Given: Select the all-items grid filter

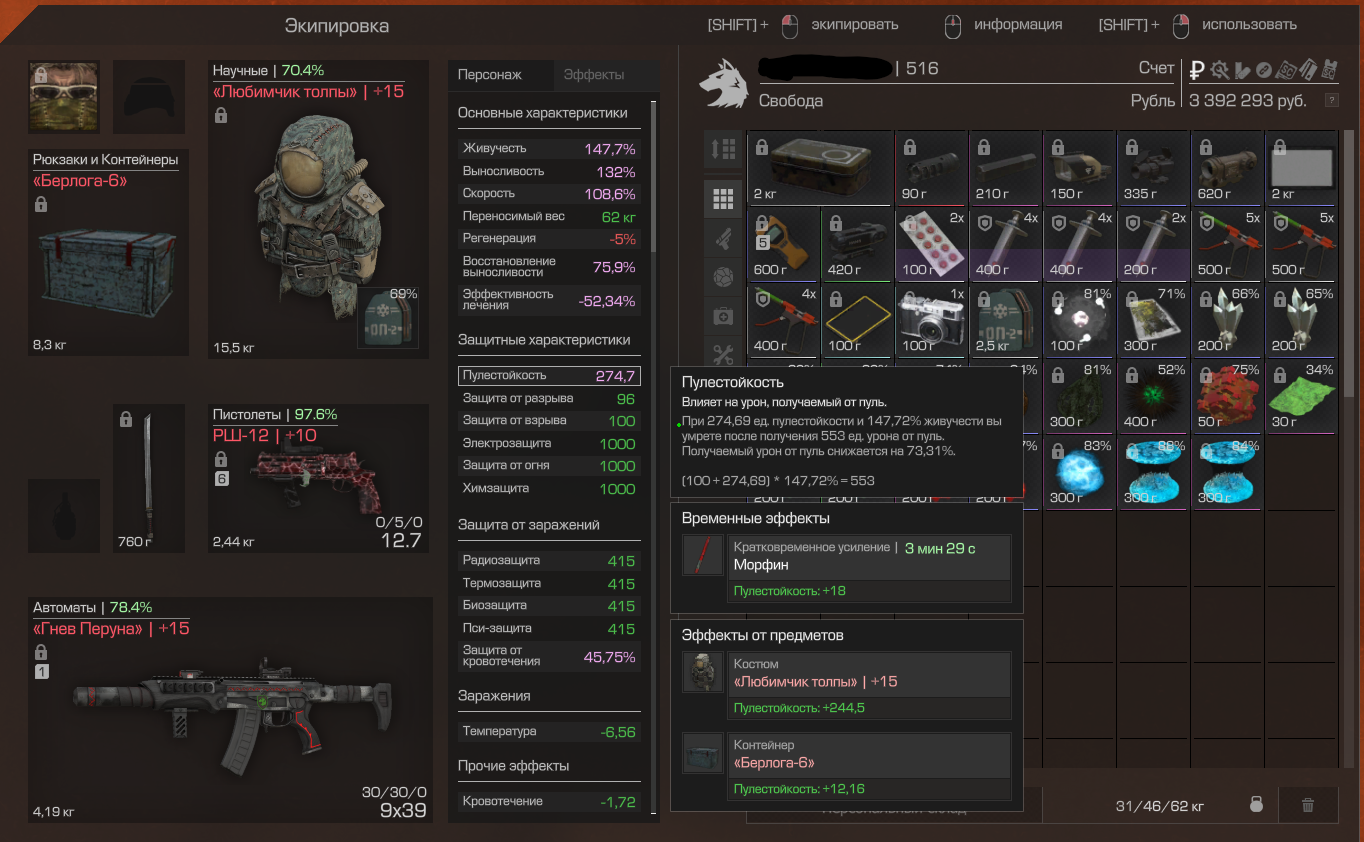Looking at the screenshot, I should [723, 199].
